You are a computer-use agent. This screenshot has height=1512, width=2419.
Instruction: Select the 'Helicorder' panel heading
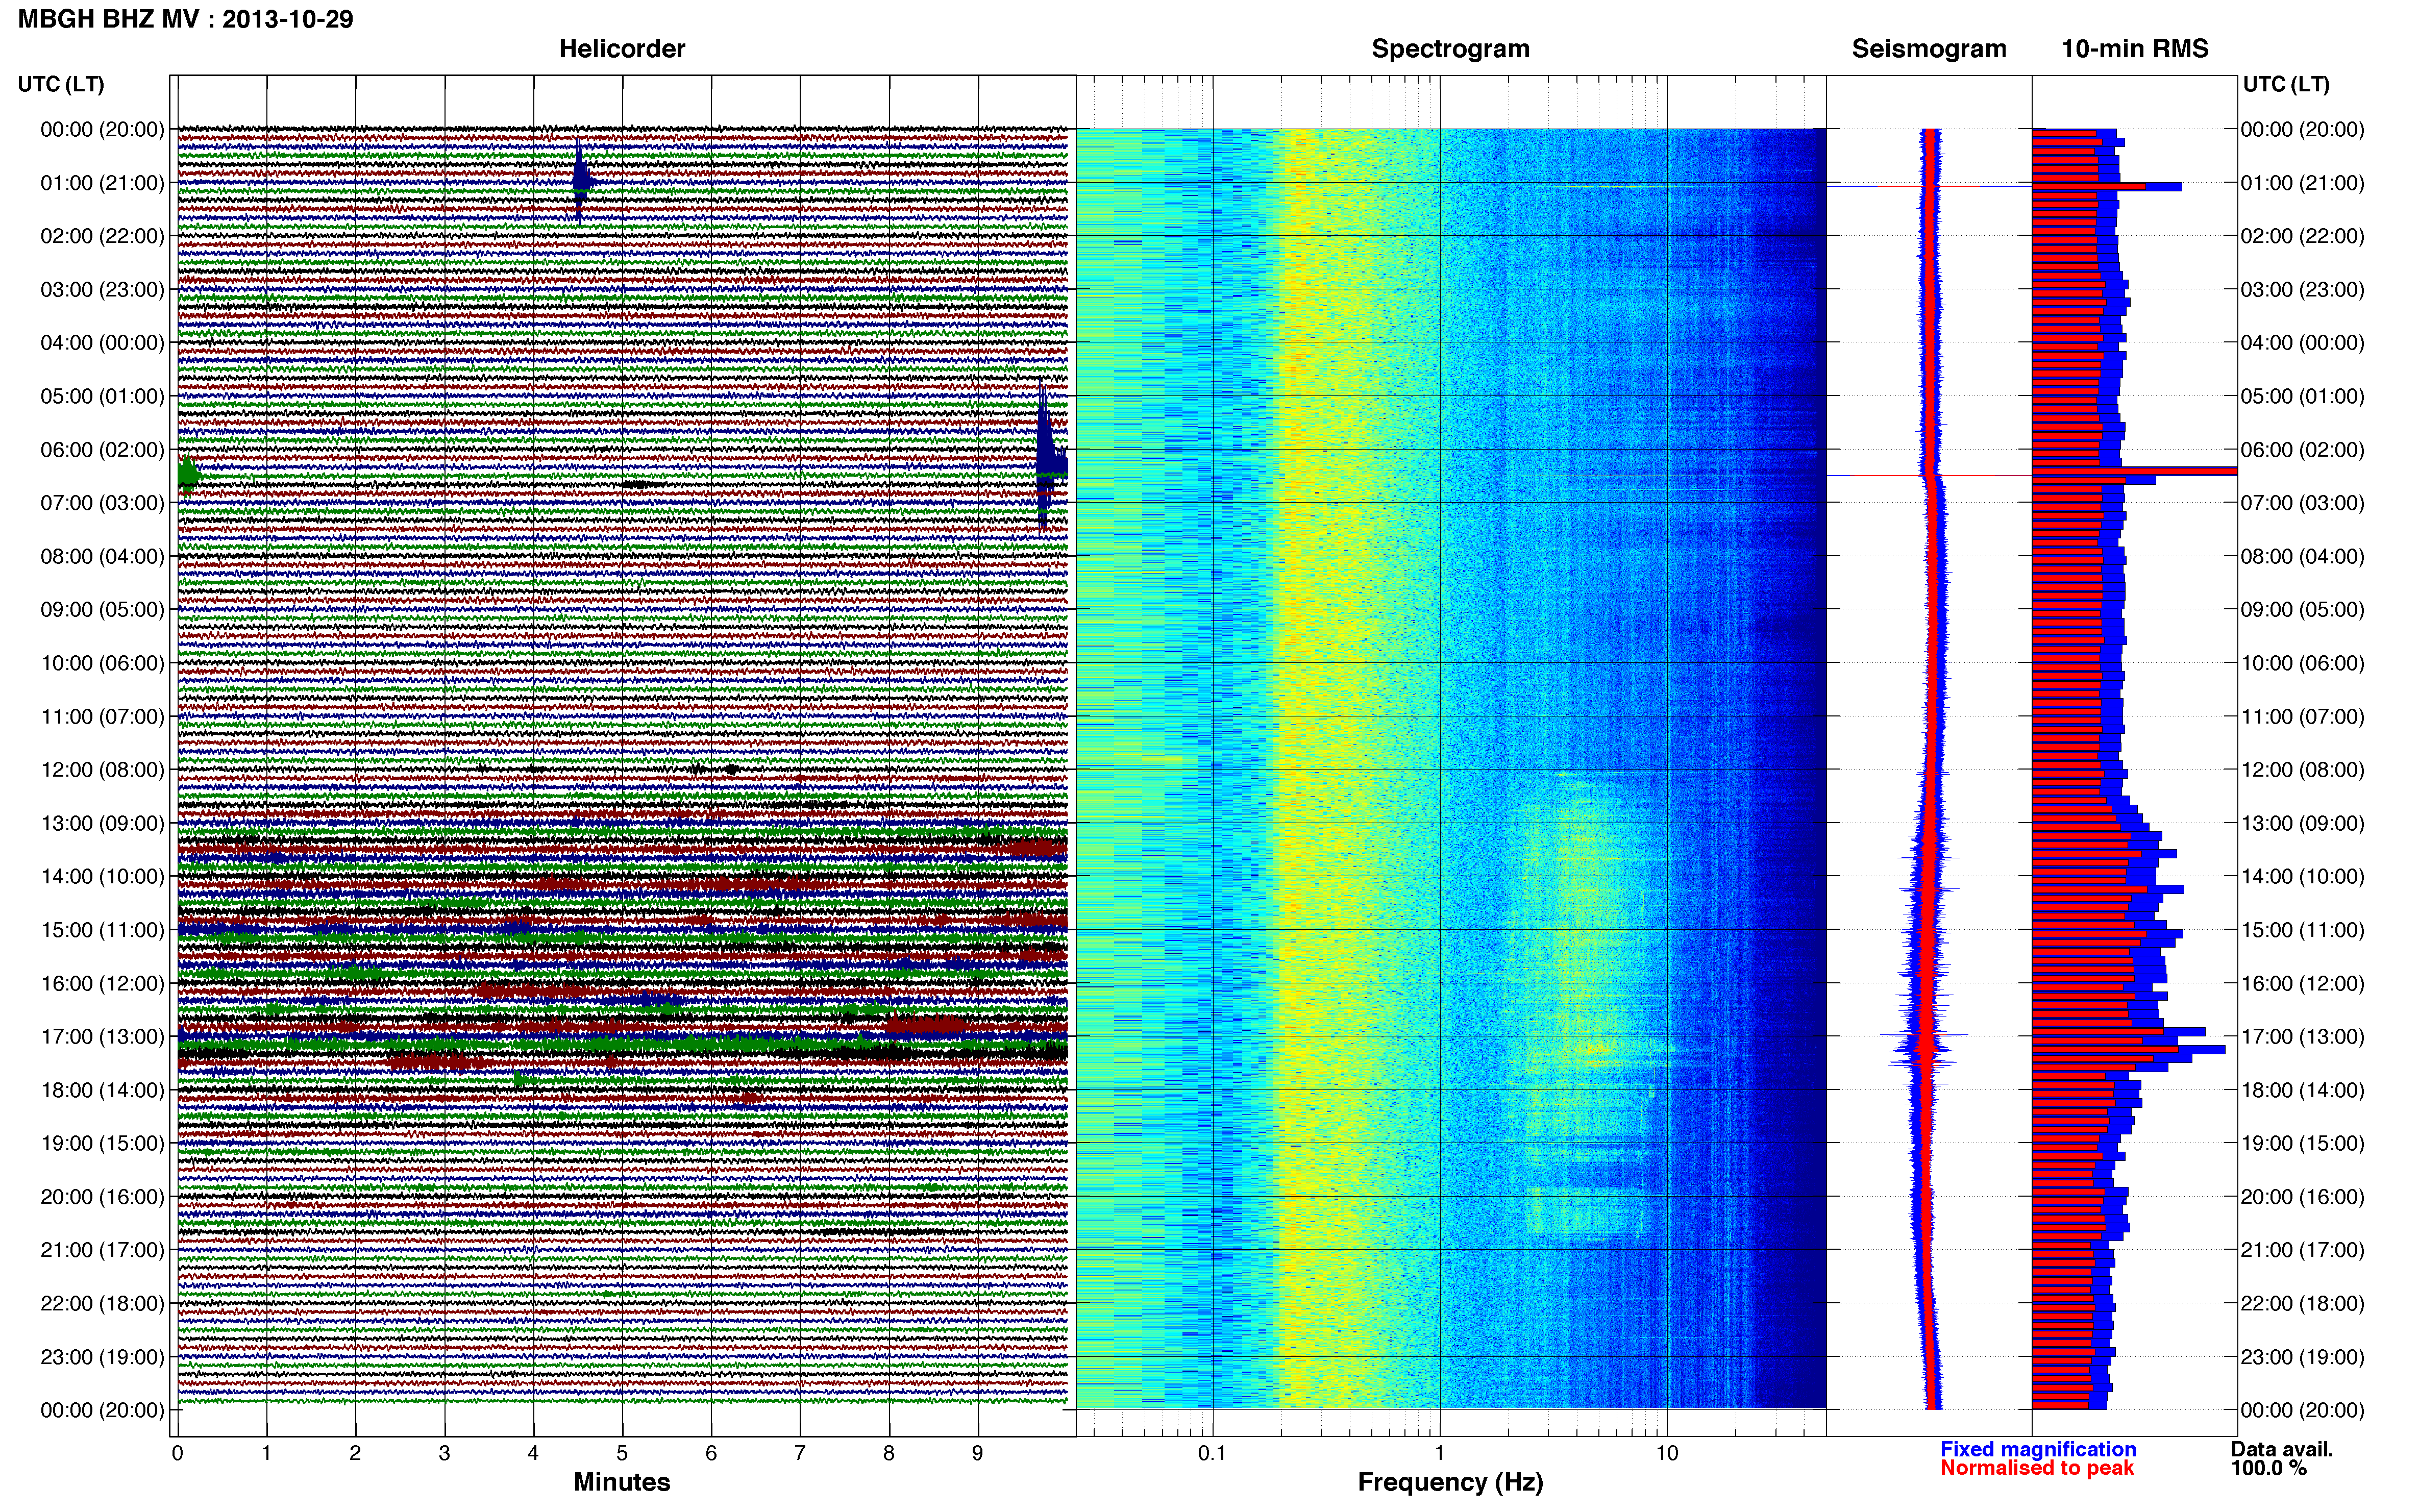[621, 49]
